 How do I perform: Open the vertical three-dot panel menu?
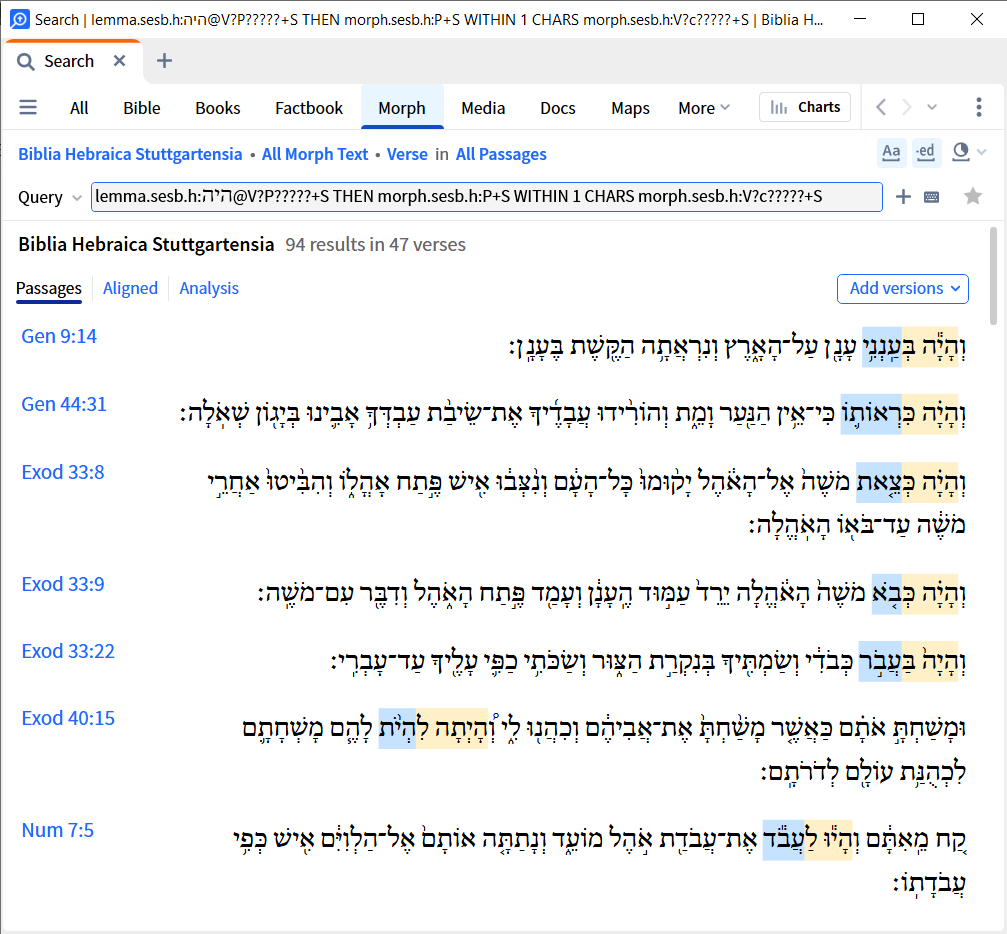pyautogui.click(x=979, y=107)
